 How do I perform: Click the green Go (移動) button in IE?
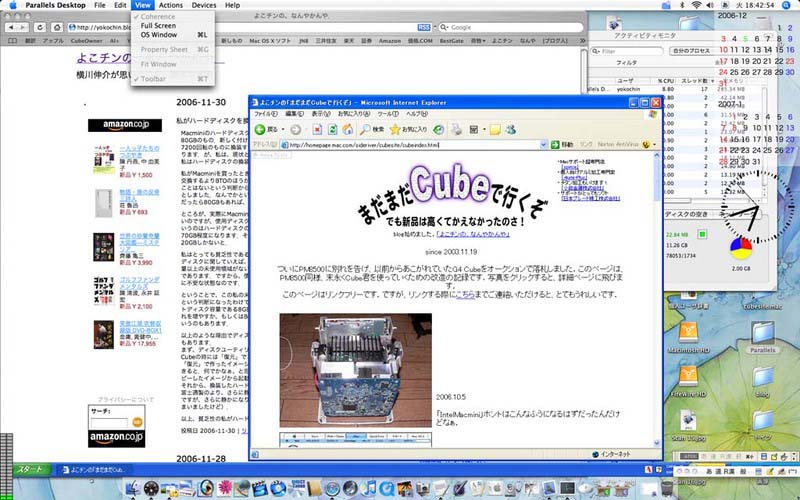pos(562,145)
